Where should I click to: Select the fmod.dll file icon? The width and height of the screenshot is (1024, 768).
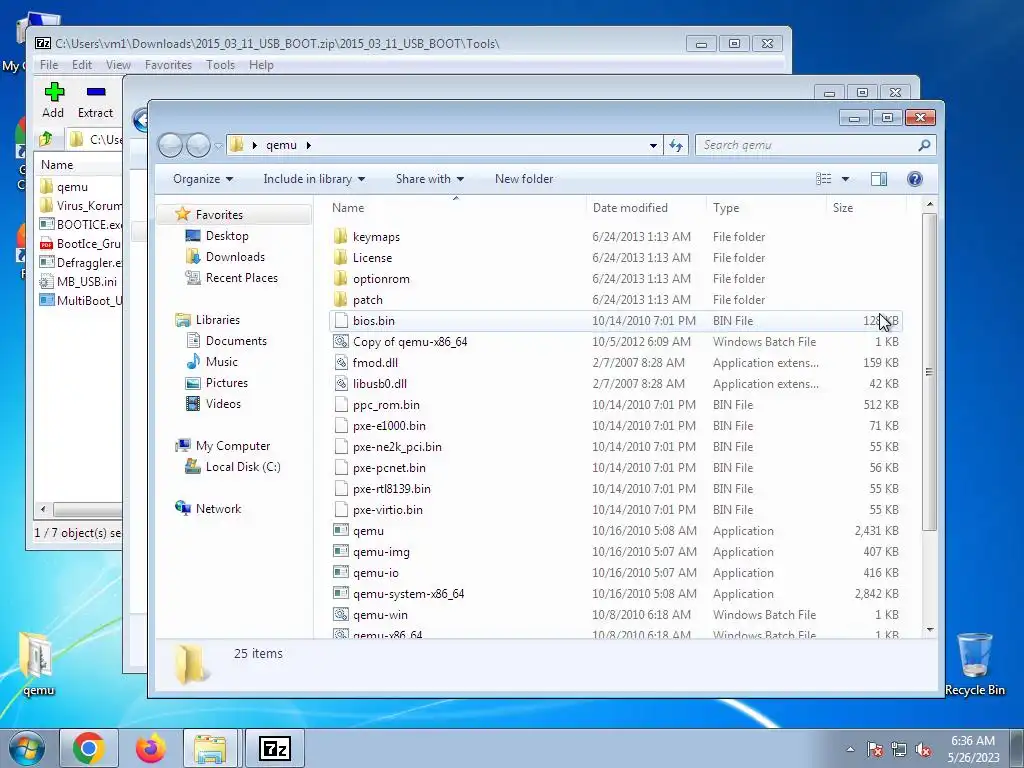point(340,362)
